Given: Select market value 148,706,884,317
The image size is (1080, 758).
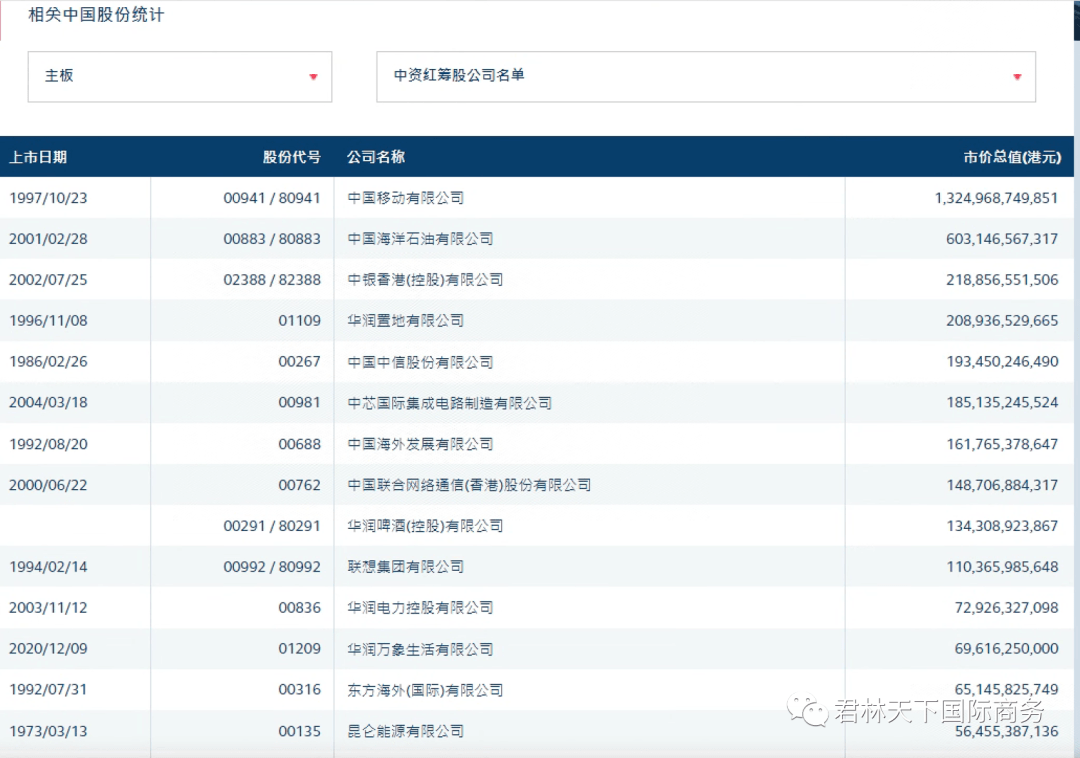Looking at the screenshot, I should point(1002,485).
